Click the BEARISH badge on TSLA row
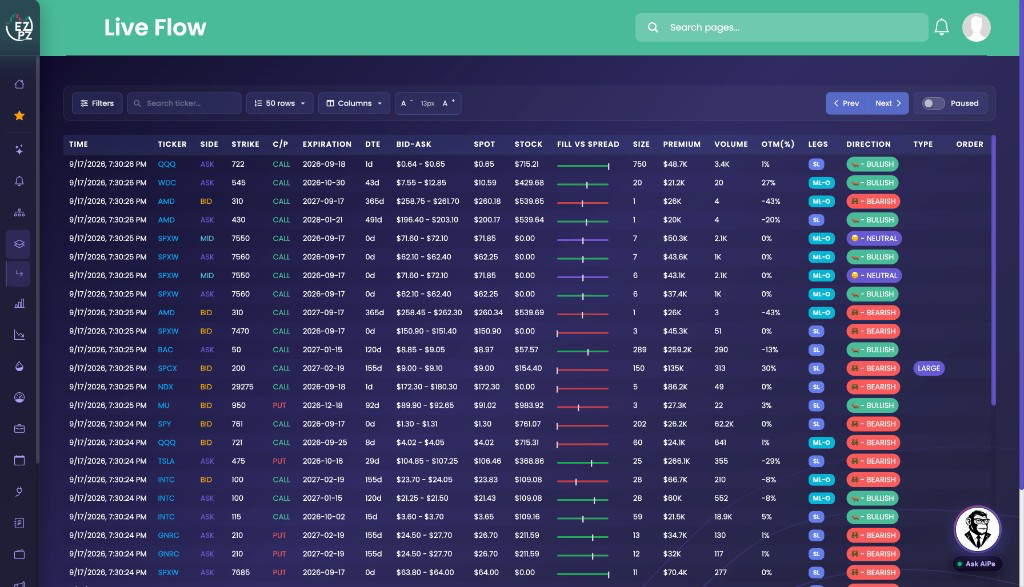 coord(873,461)
